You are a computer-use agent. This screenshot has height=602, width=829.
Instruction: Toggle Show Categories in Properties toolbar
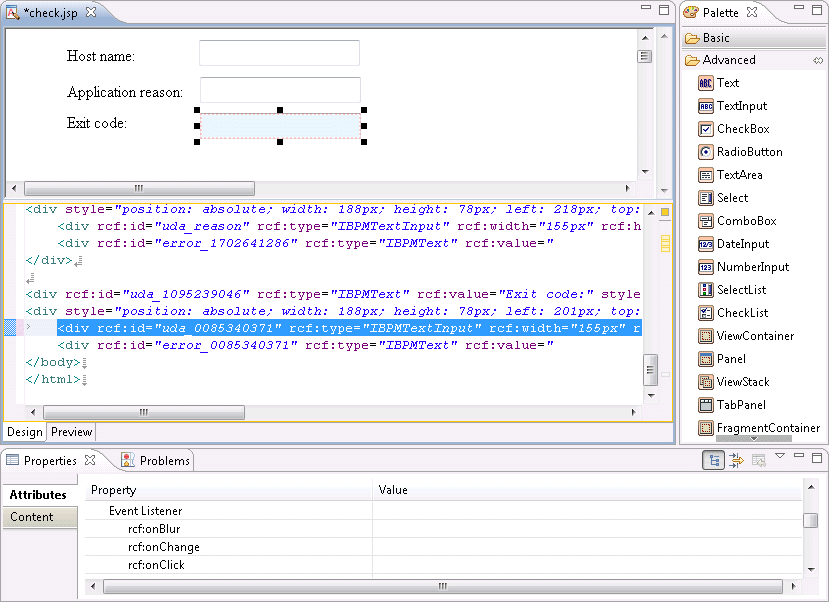[714, 460]
